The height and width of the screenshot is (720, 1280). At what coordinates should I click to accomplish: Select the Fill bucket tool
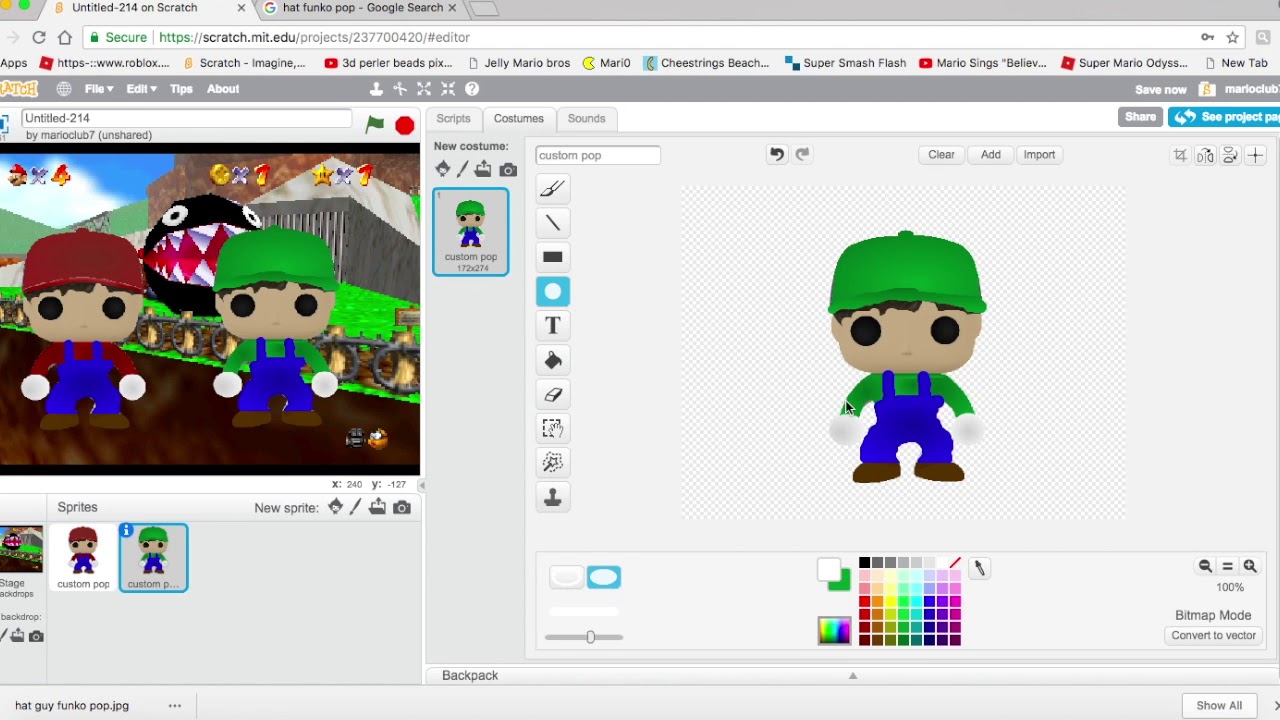tap(552, 360)
